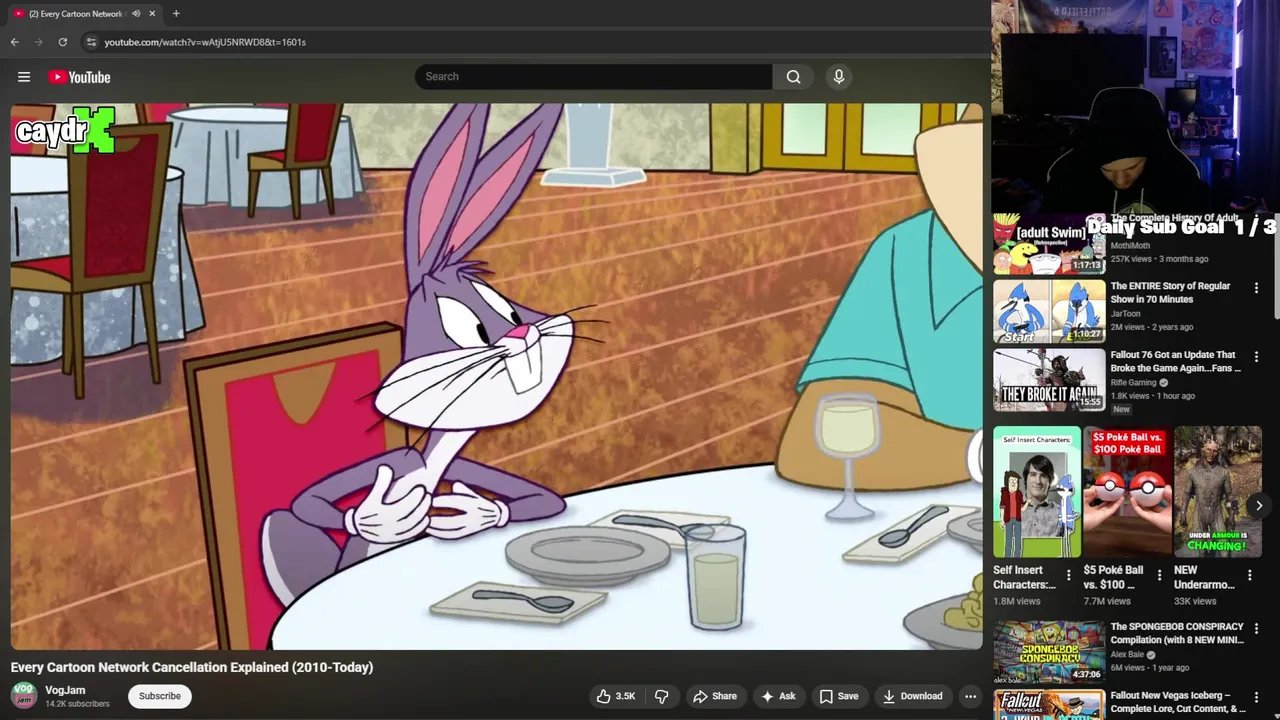Open the adult swim history thumbnail
This screenshot has height=720, width=1280.
click(x=1049, y=243)
